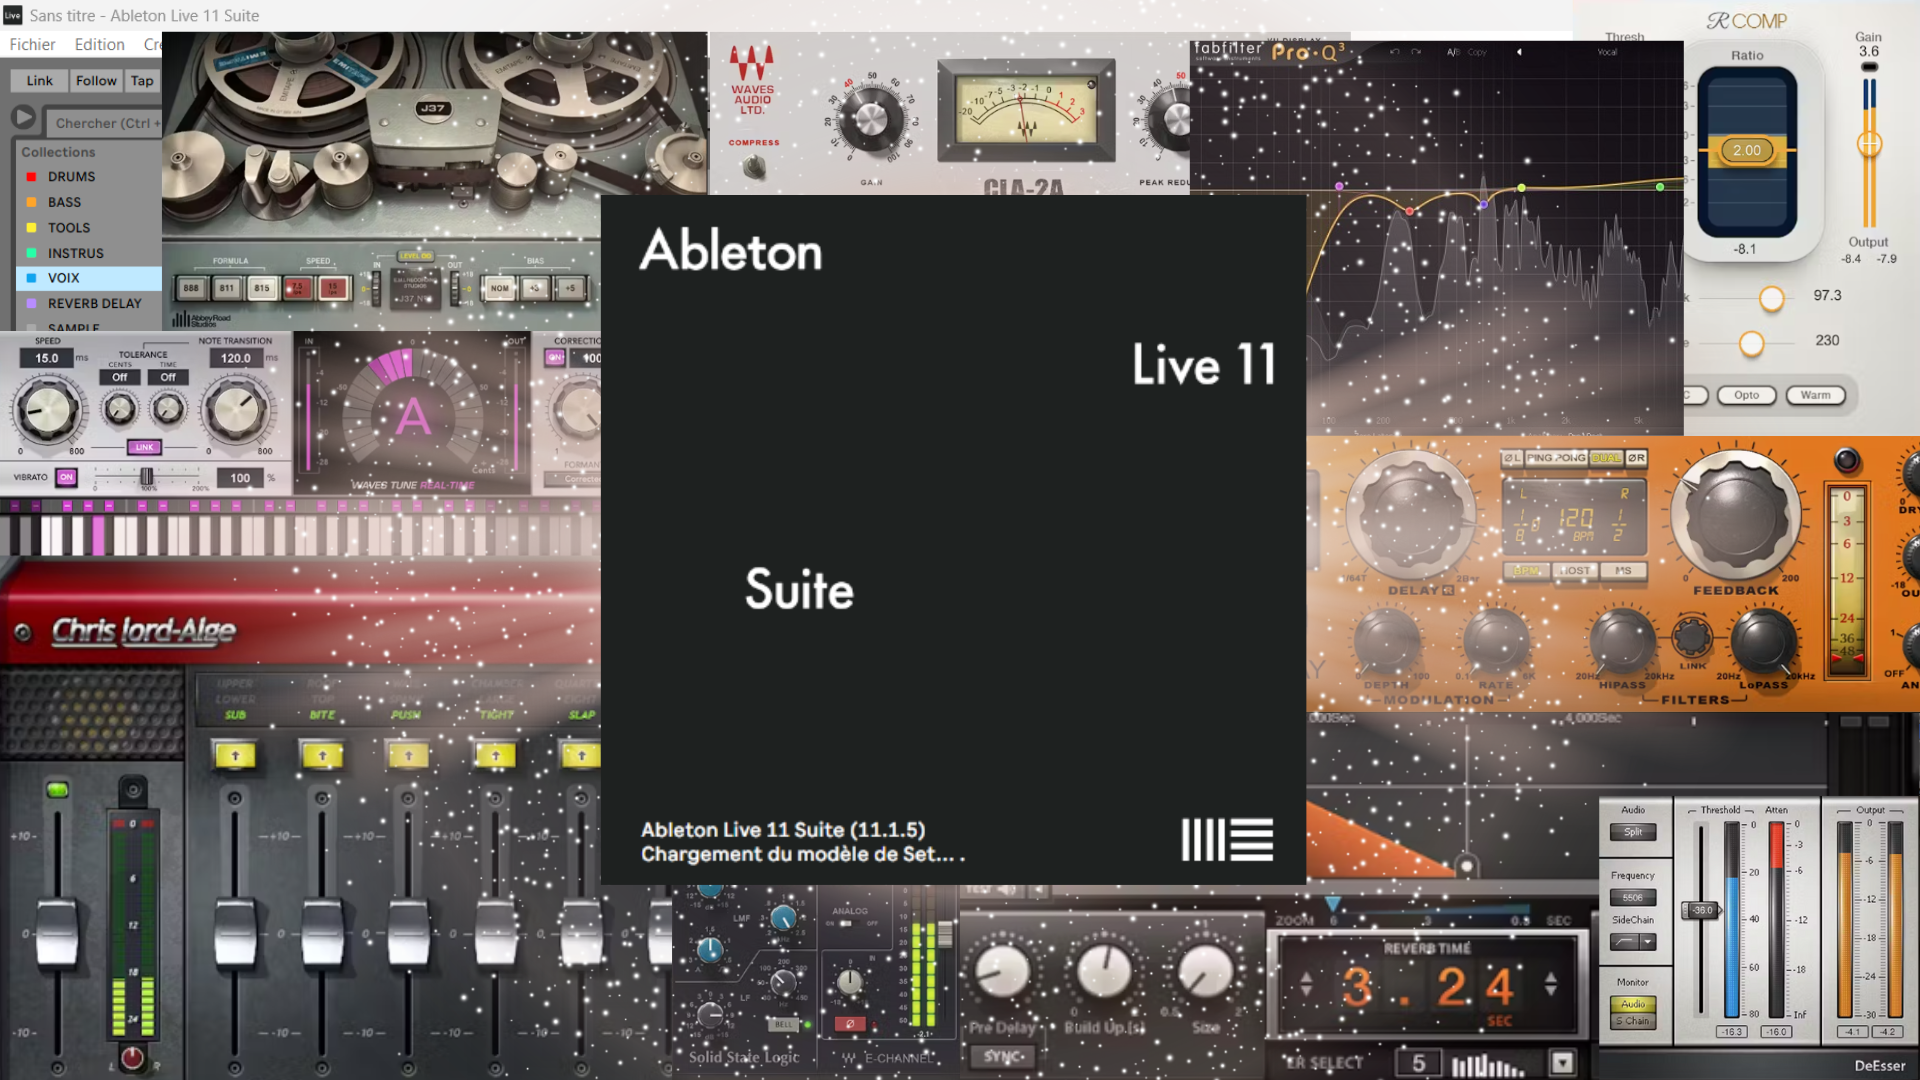Image resolution: width=1920 pixels, height=1080 pixels.
Task: Click the Live app icon in the title bar
Action: (x=12, y=15)
